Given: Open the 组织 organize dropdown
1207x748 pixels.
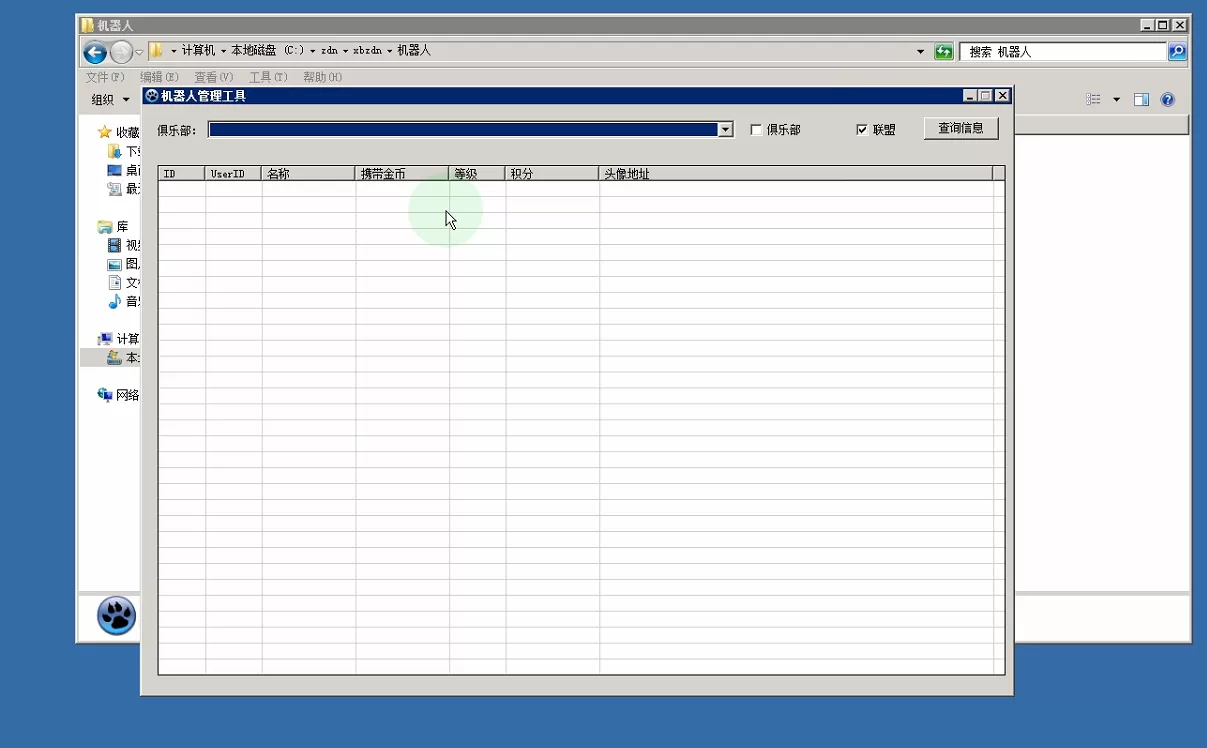Looking at the screenshot, I should pyautogui.click(x=110, y=100).
